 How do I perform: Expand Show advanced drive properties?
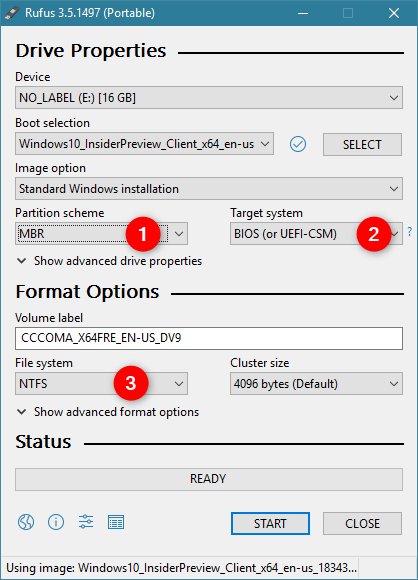109,261
